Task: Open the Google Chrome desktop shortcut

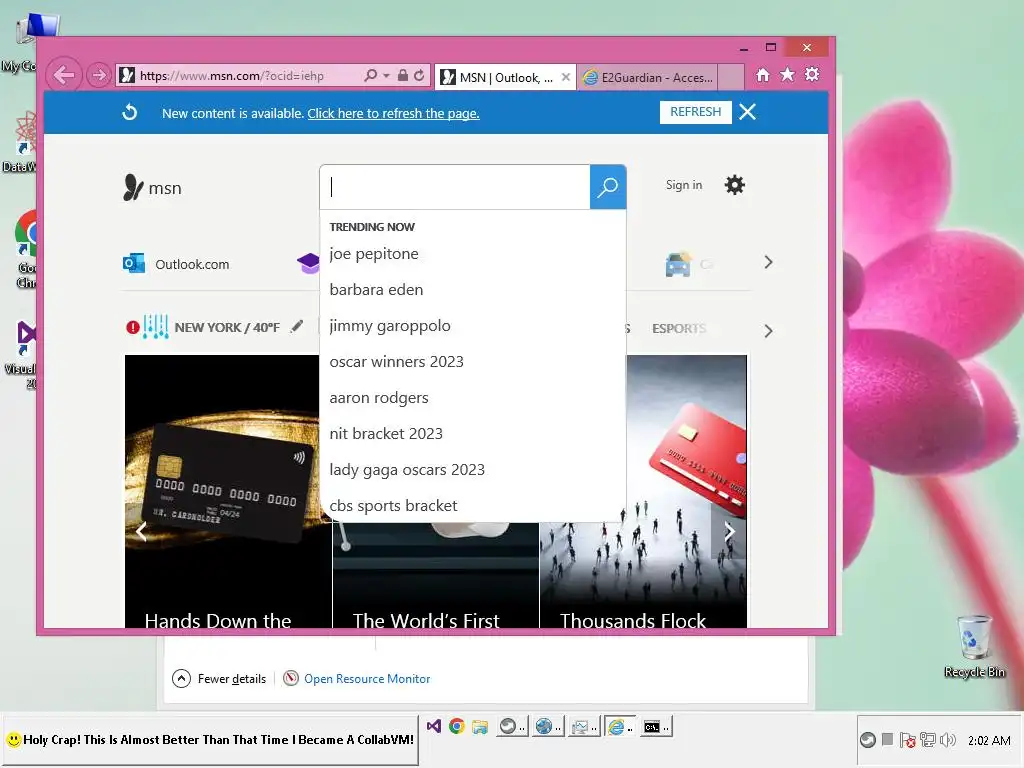Action: click(25, 249)
